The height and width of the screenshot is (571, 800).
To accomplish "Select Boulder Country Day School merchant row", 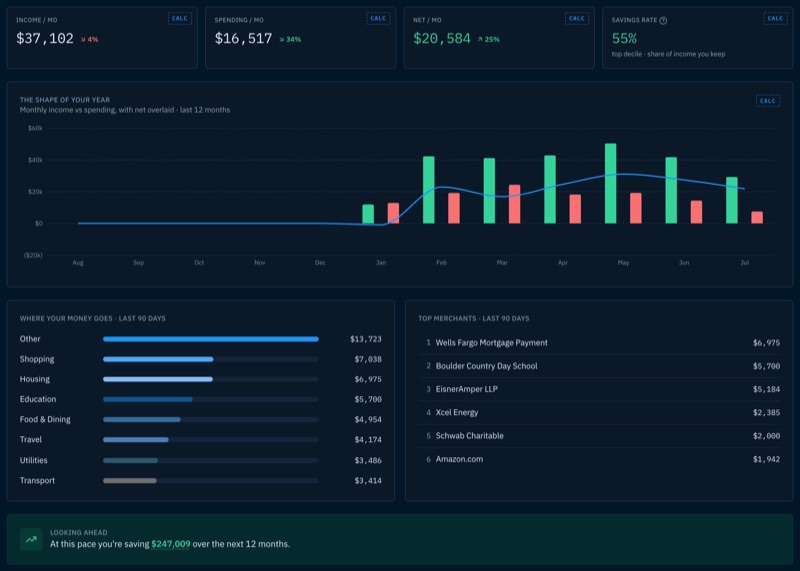I will 599,366.
